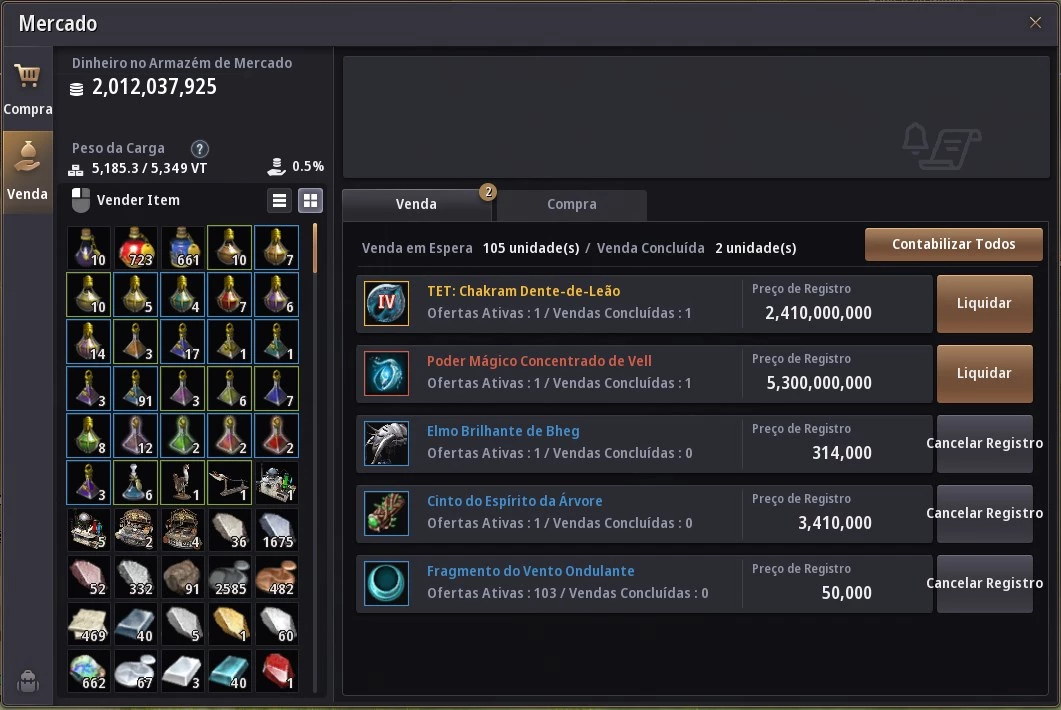Liquidar the Poder Mágico Concentrado de Vell sale

(x=985, y=374)
